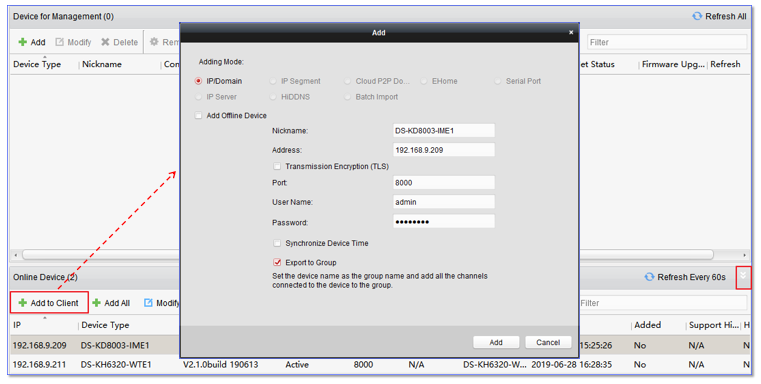The width and height of the screenshot is (761, 384).
Task: Select Serial Port adding mode
Action: 497,81
